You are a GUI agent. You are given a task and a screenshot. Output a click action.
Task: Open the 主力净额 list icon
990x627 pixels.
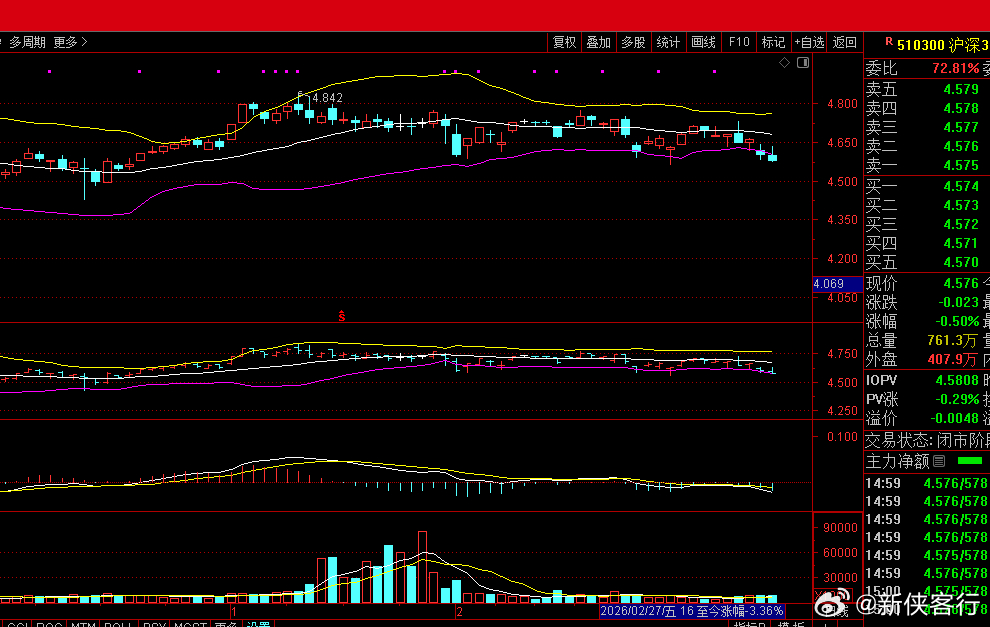(939, 461)
